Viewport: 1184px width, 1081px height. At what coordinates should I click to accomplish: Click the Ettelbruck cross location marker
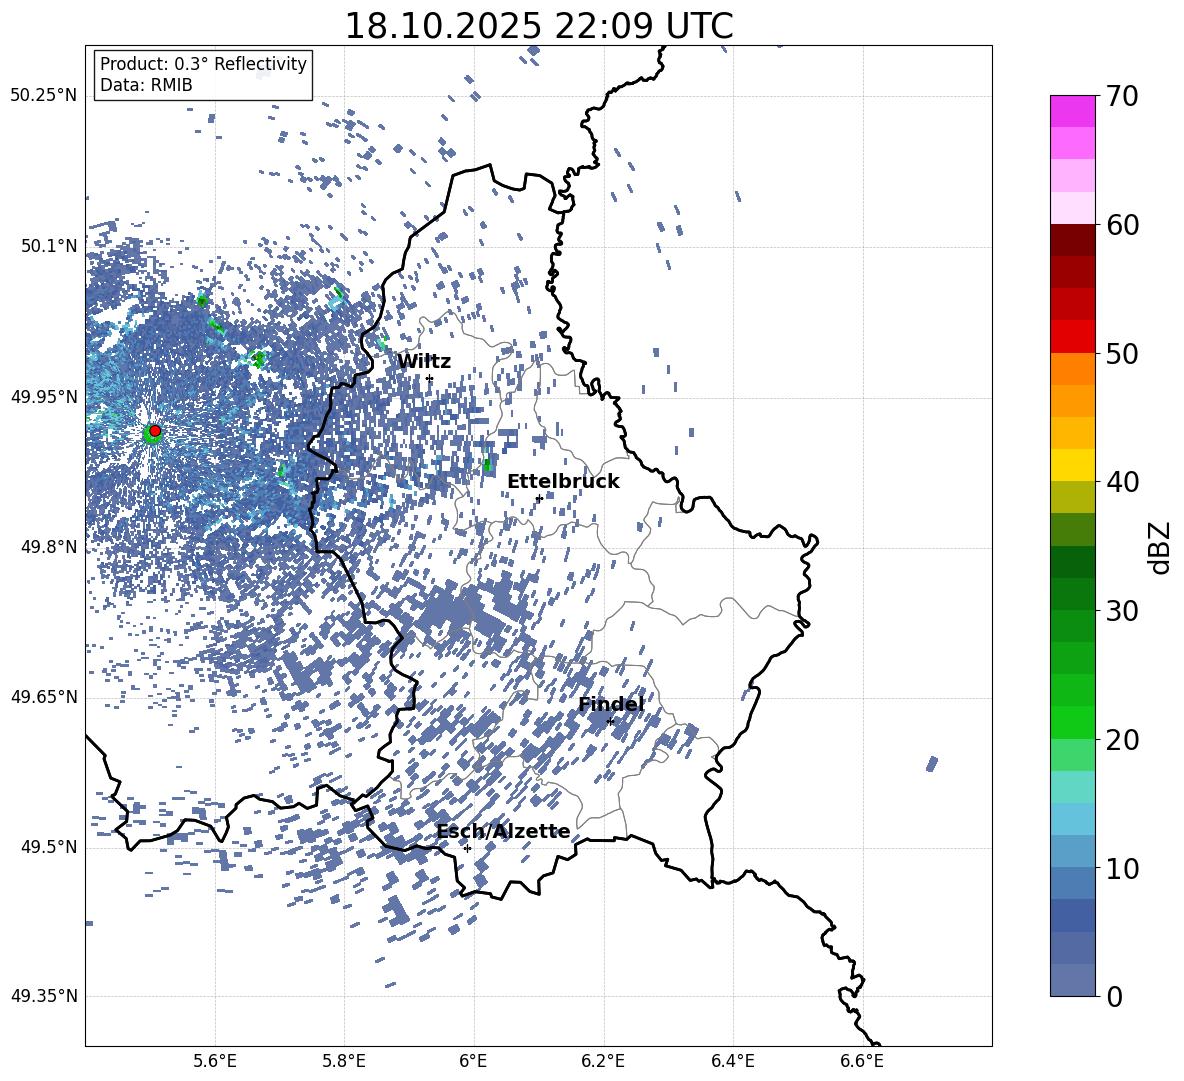(x=539, y=498)
